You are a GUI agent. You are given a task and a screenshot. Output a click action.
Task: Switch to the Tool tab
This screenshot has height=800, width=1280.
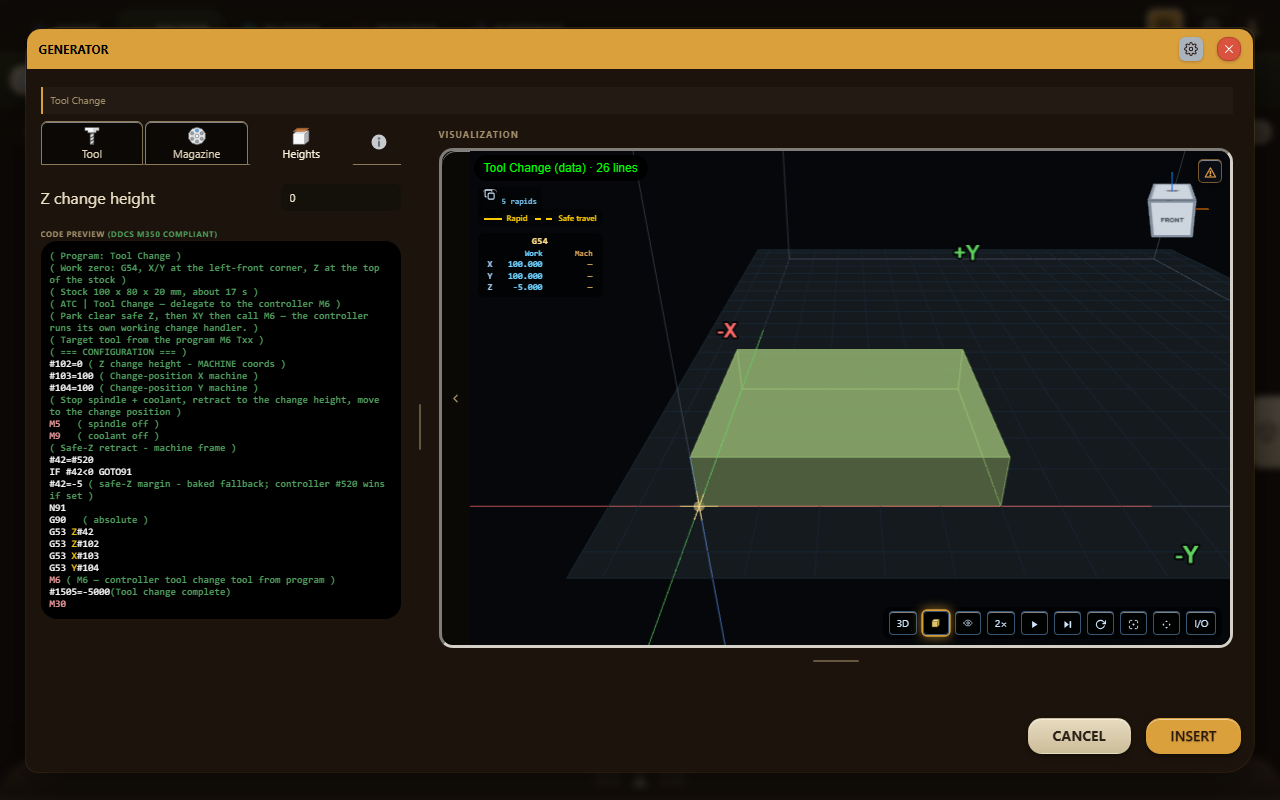[x=92, y=143]
